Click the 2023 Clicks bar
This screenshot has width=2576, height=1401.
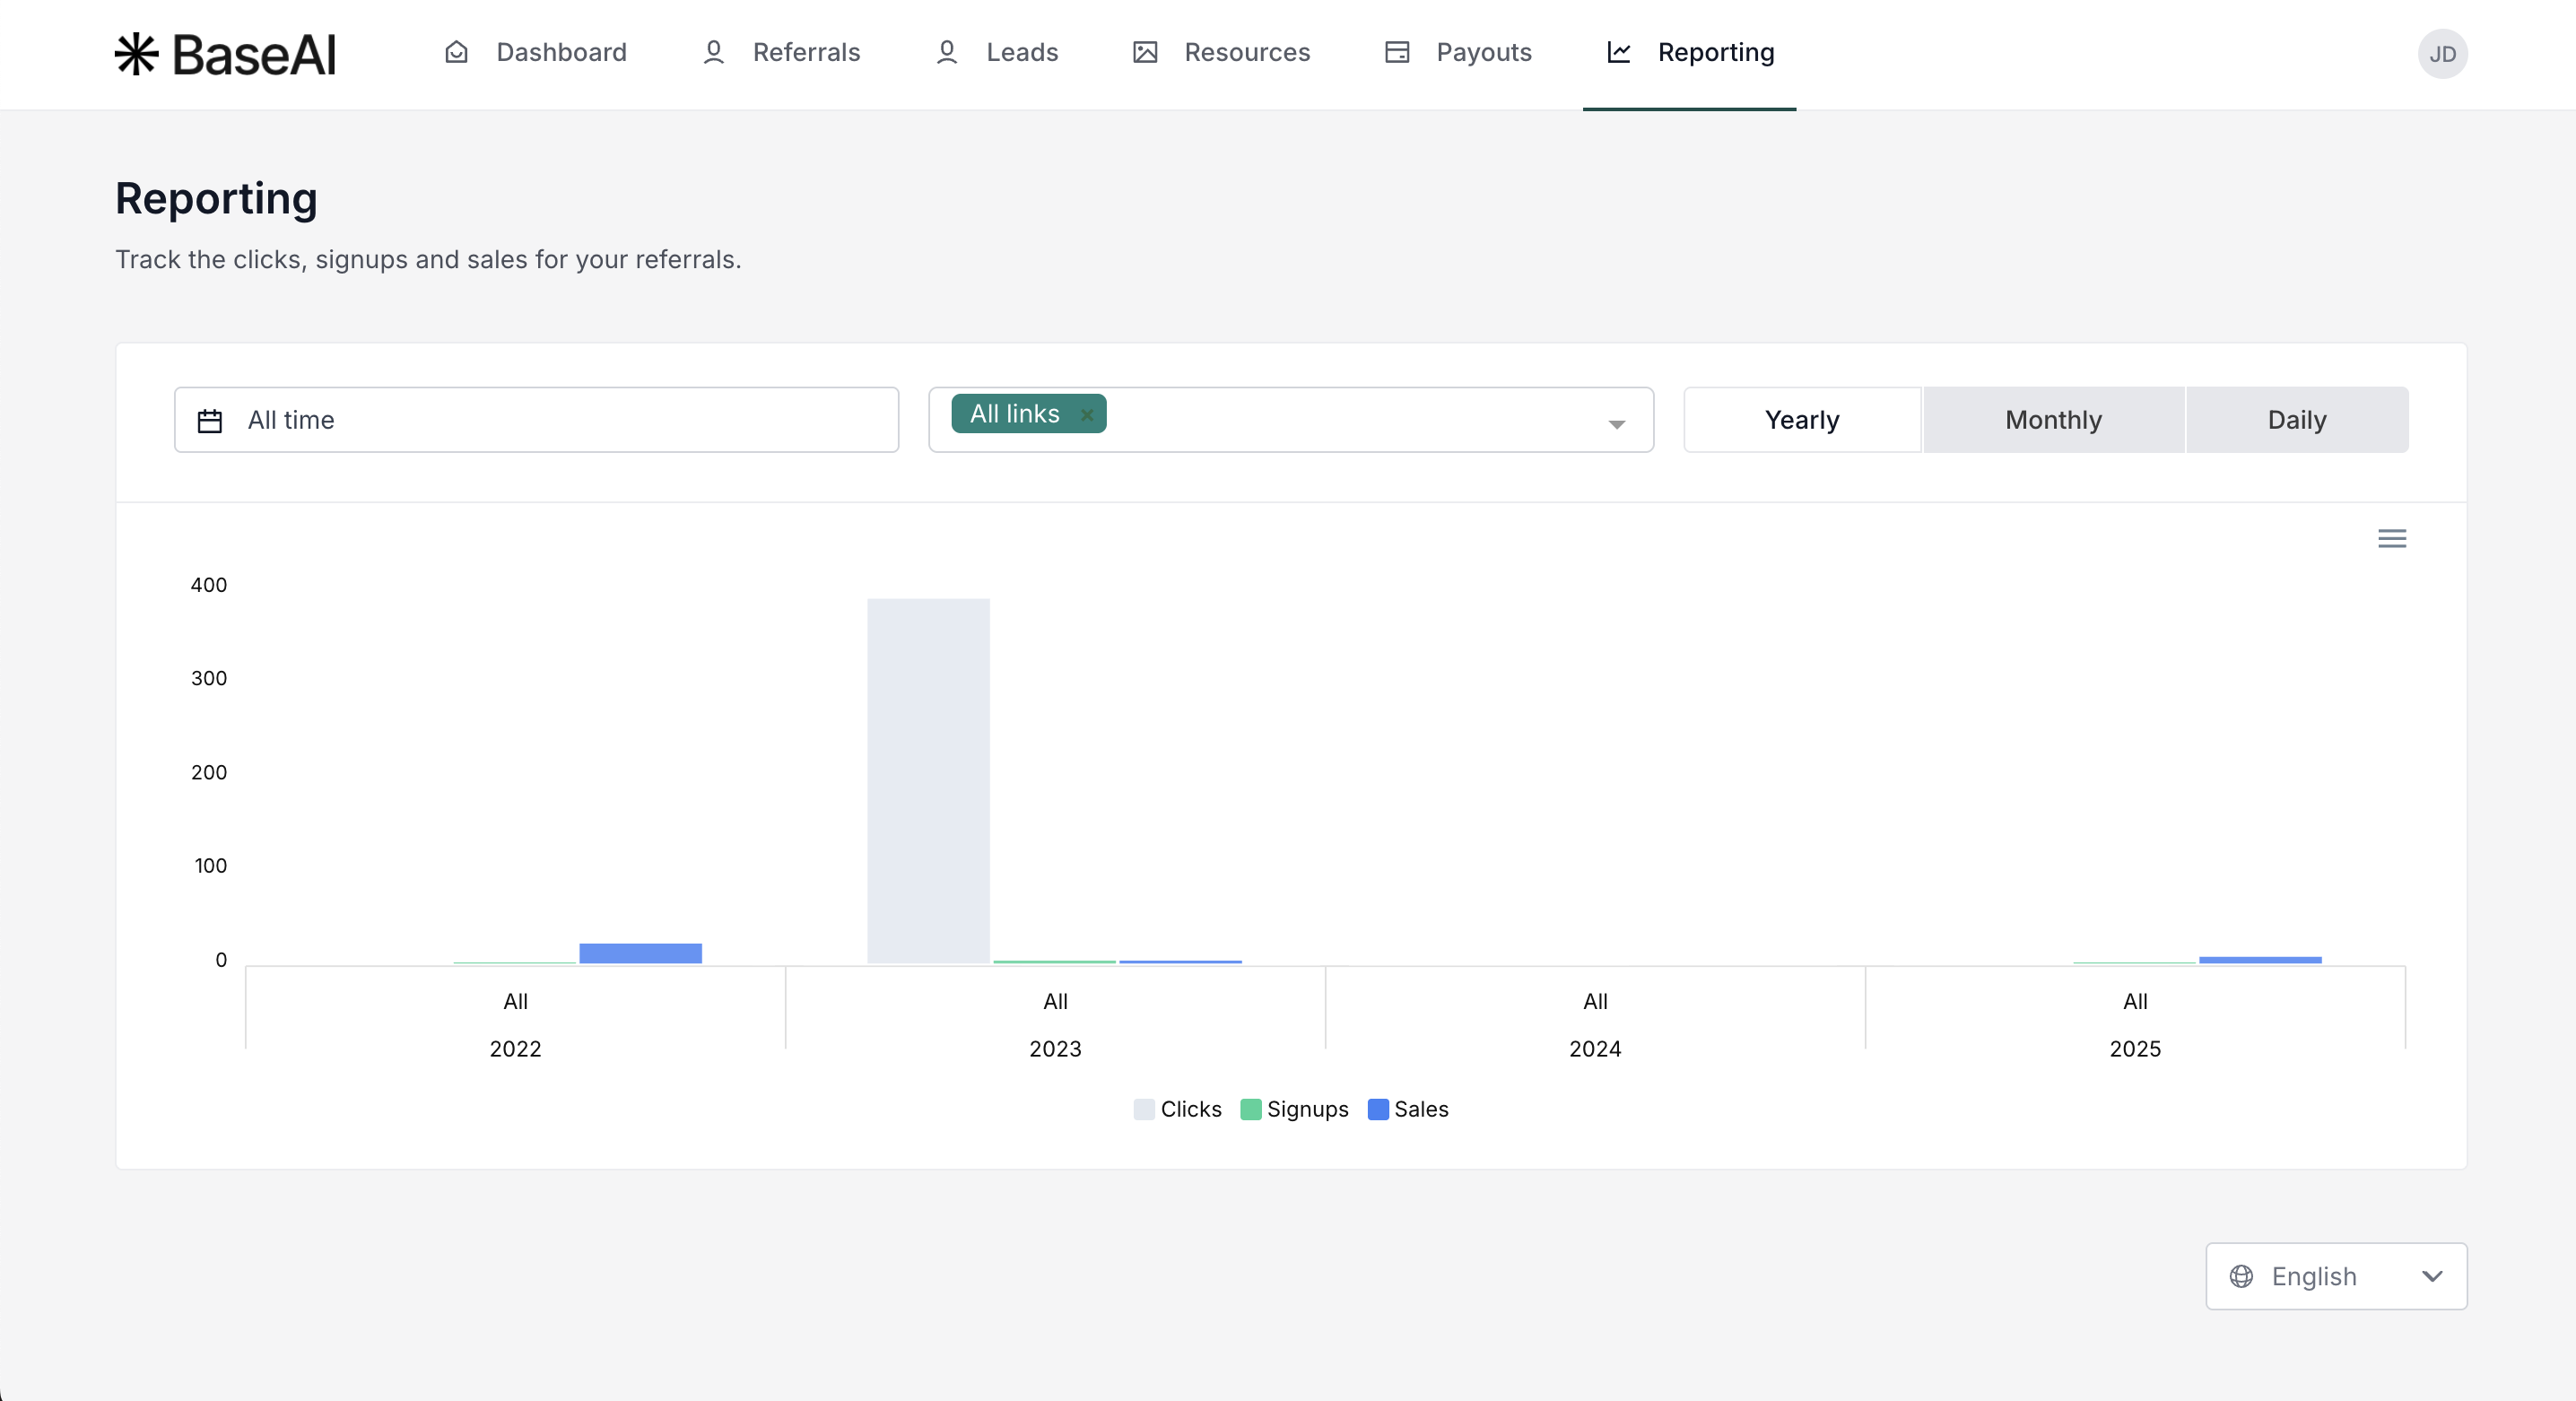point(928,780)
